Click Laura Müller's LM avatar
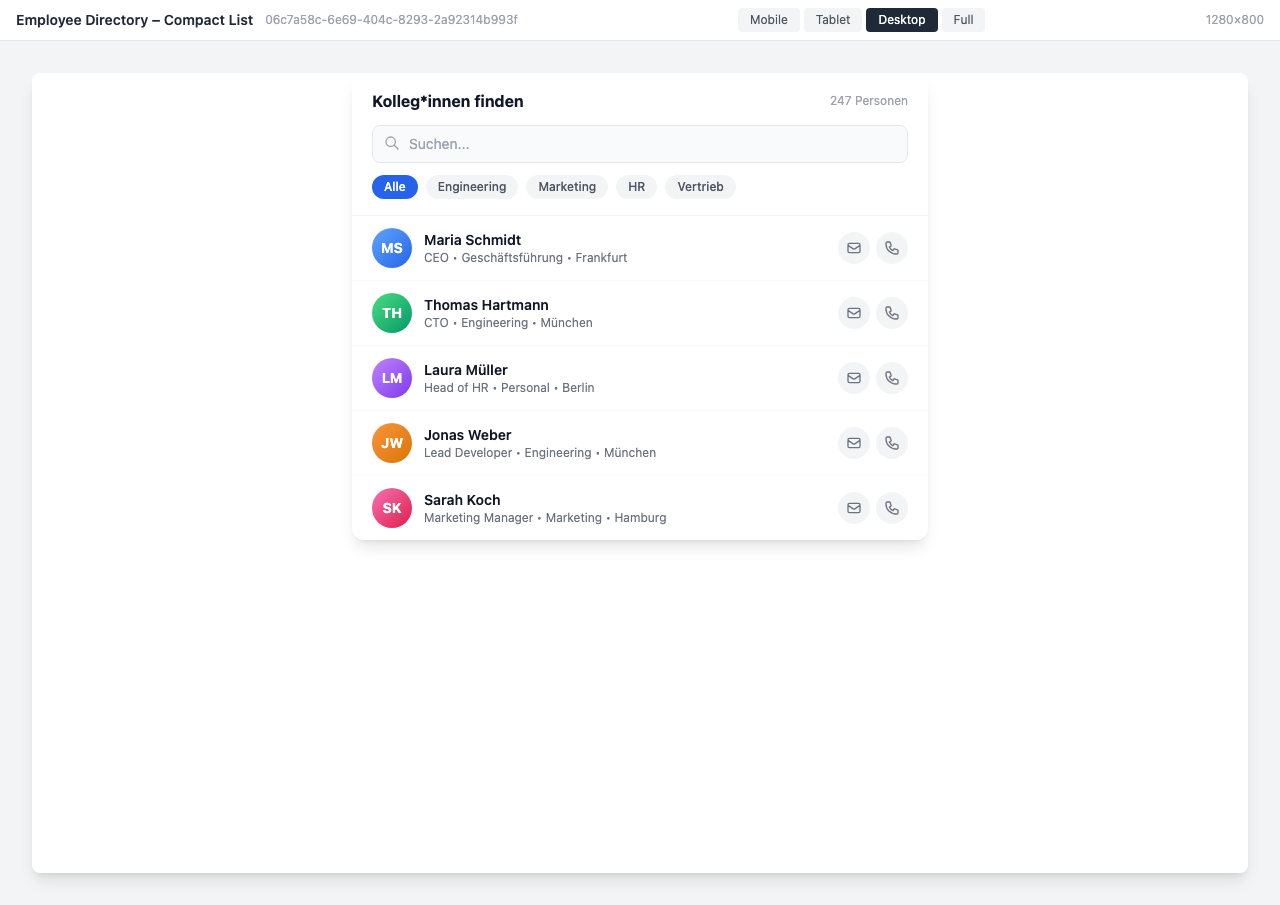This screenshot has width=1280, height=905. pos(391,378)
